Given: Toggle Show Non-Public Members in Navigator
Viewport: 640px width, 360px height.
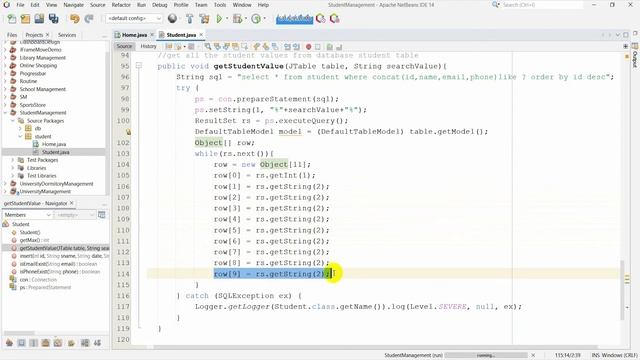Looking at the screenshot, I should pyautogui.click(x=45, y=343).
